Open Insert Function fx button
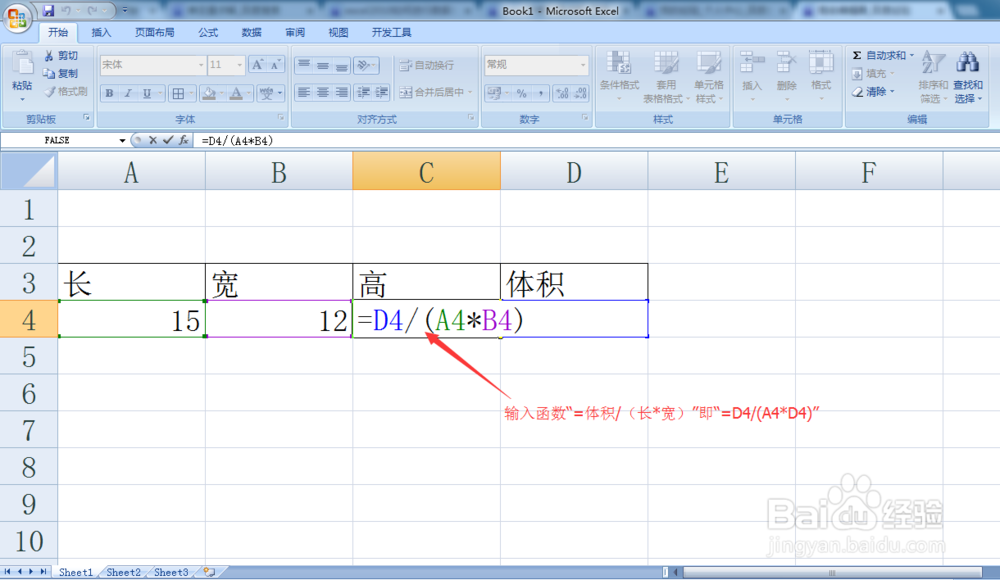Viewport: 1000px width, 580px height. [183, 140]
